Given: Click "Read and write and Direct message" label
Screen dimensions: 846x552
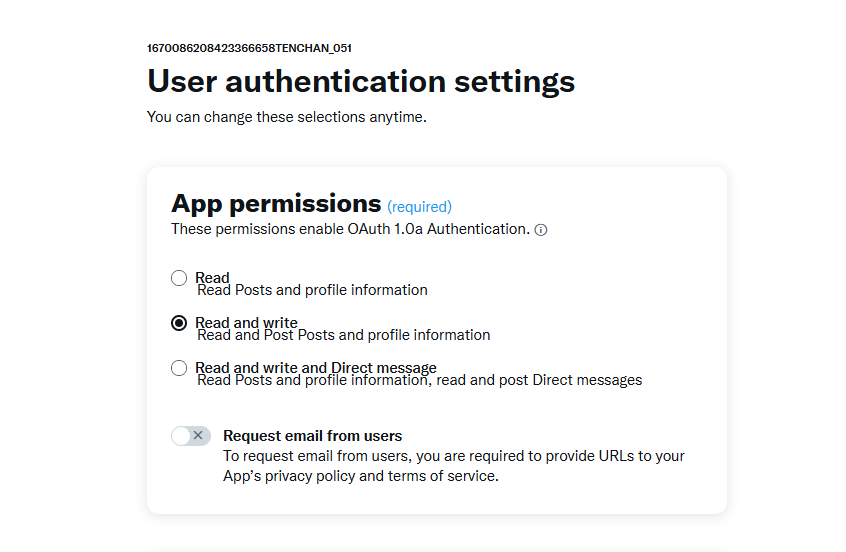Looking at the screenshot, I should tap(315, 367).
